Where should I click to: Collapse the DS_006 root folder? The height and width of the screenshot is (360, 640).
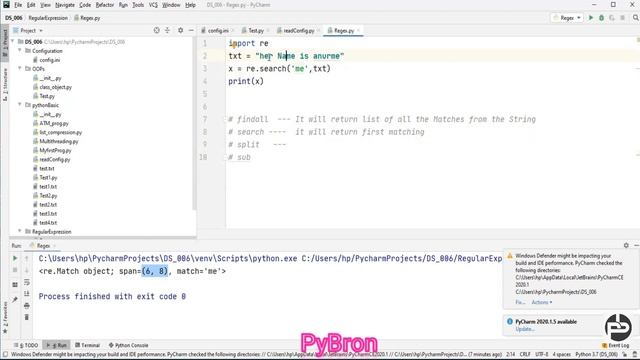[x=13, y=42]
